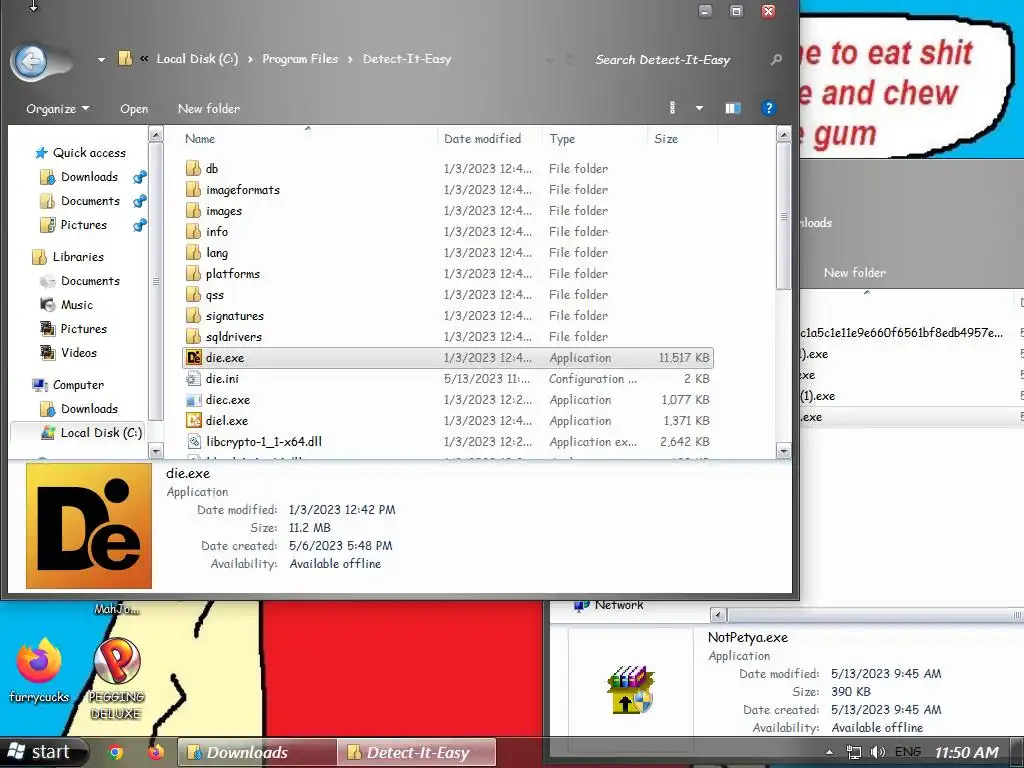
Task: Click Local Disk (C:) in address bar
Action: (197, 59)
